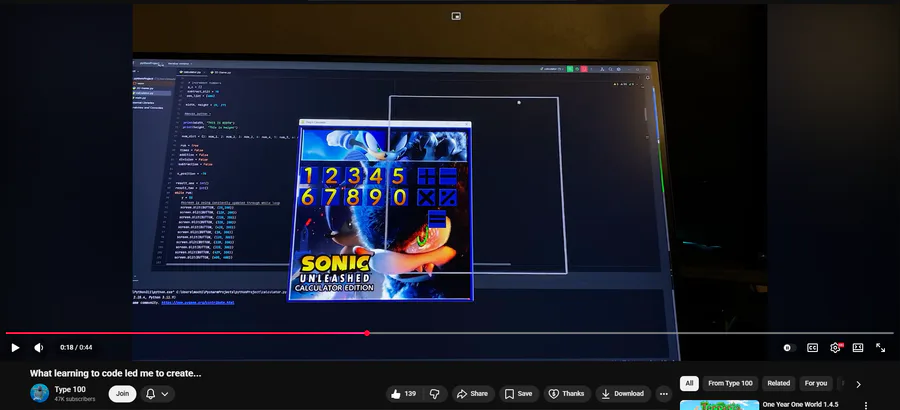900x410 pixels.
Task: Click the video title 'What learning to code led me to create...'
Action: 115,373
